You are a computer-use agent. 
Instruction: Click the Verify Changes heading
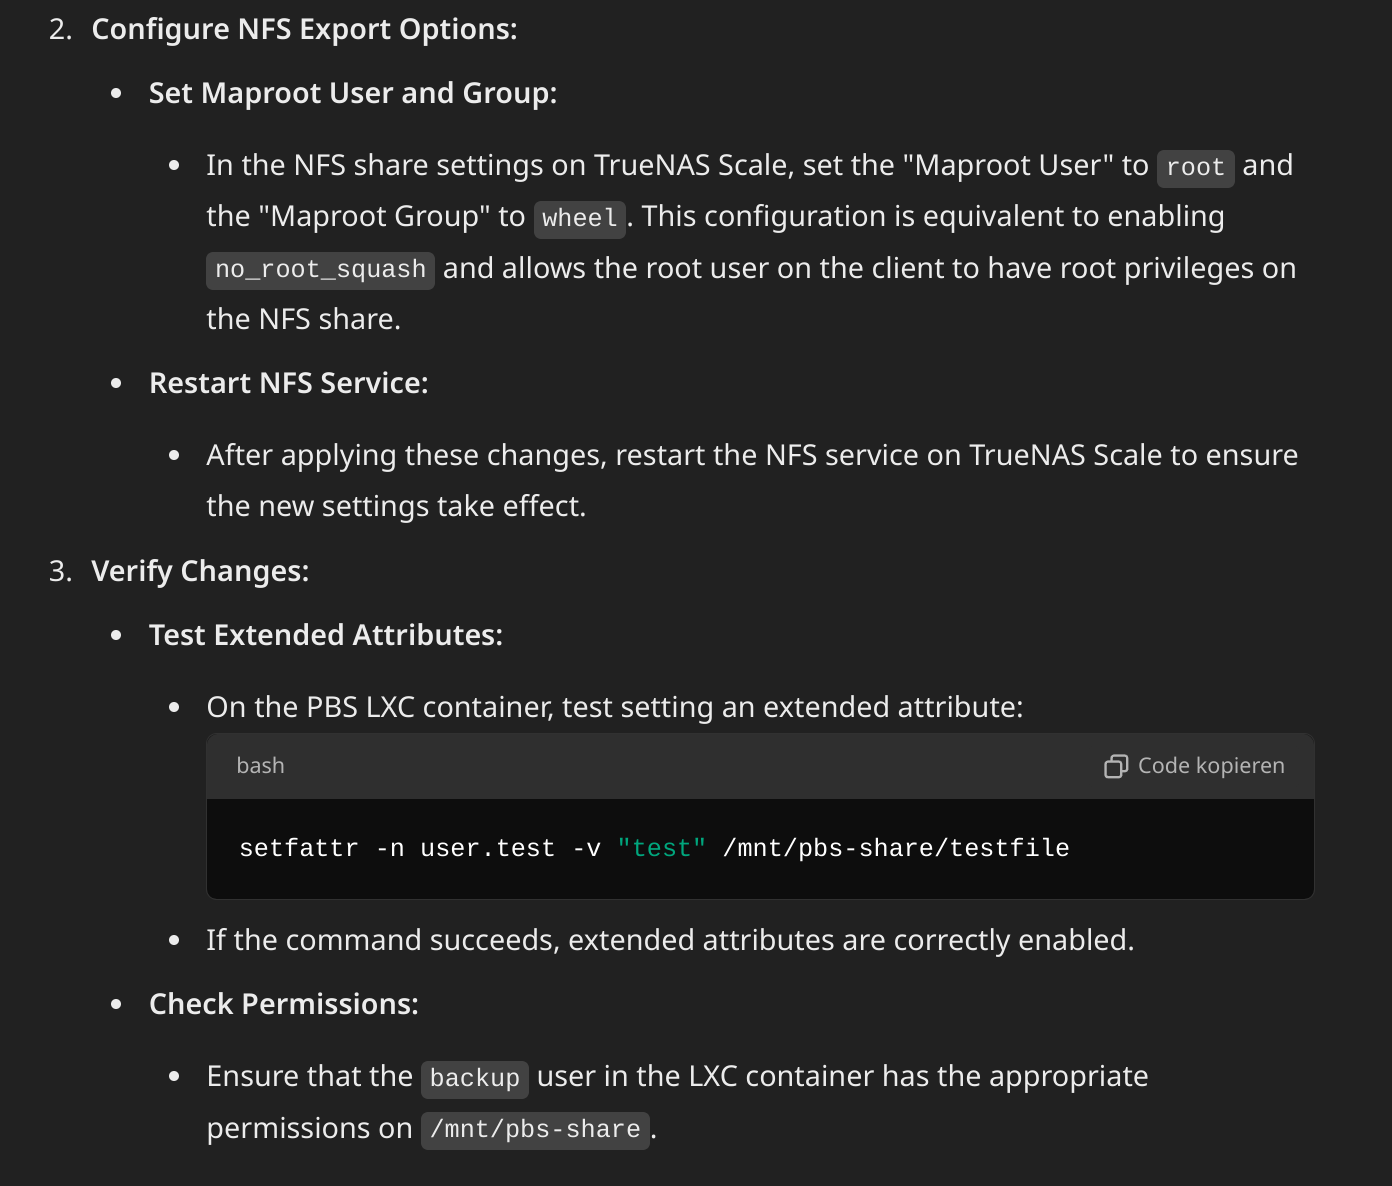coord(200,571)
